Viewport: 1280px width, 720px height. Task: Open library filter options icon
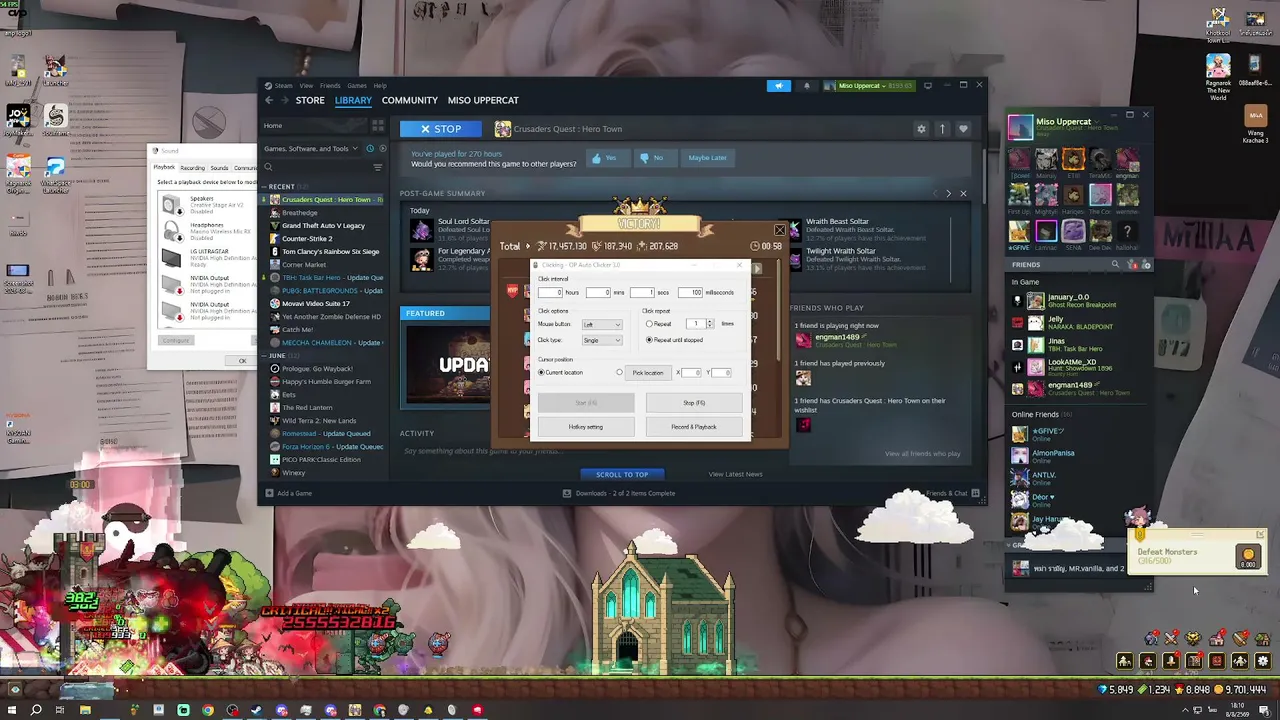378,167
